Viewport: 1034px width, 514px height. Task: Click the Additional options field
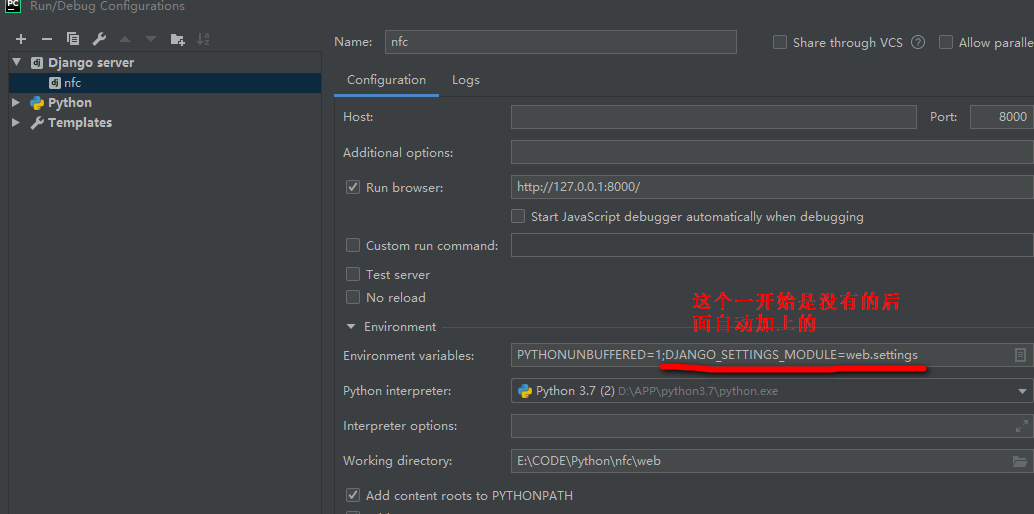point(772,152)
